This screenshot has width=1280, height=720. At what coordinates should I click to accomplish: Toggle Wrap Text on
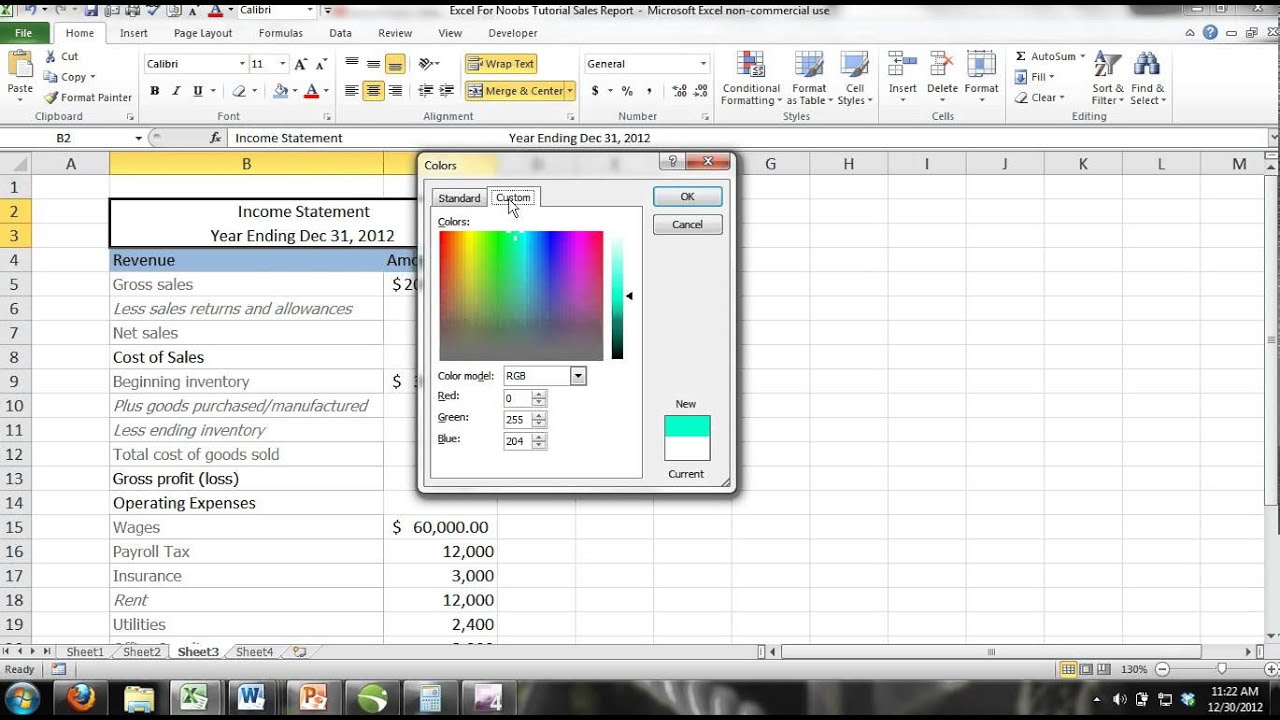point(501,64)
